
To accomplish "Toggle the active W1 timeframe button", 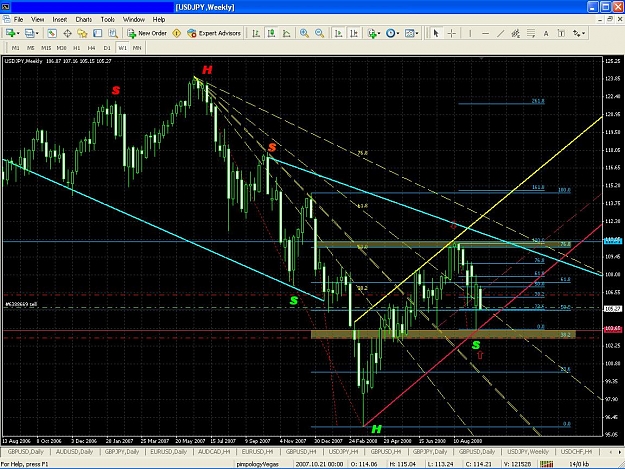I will (x=122, y=48).
